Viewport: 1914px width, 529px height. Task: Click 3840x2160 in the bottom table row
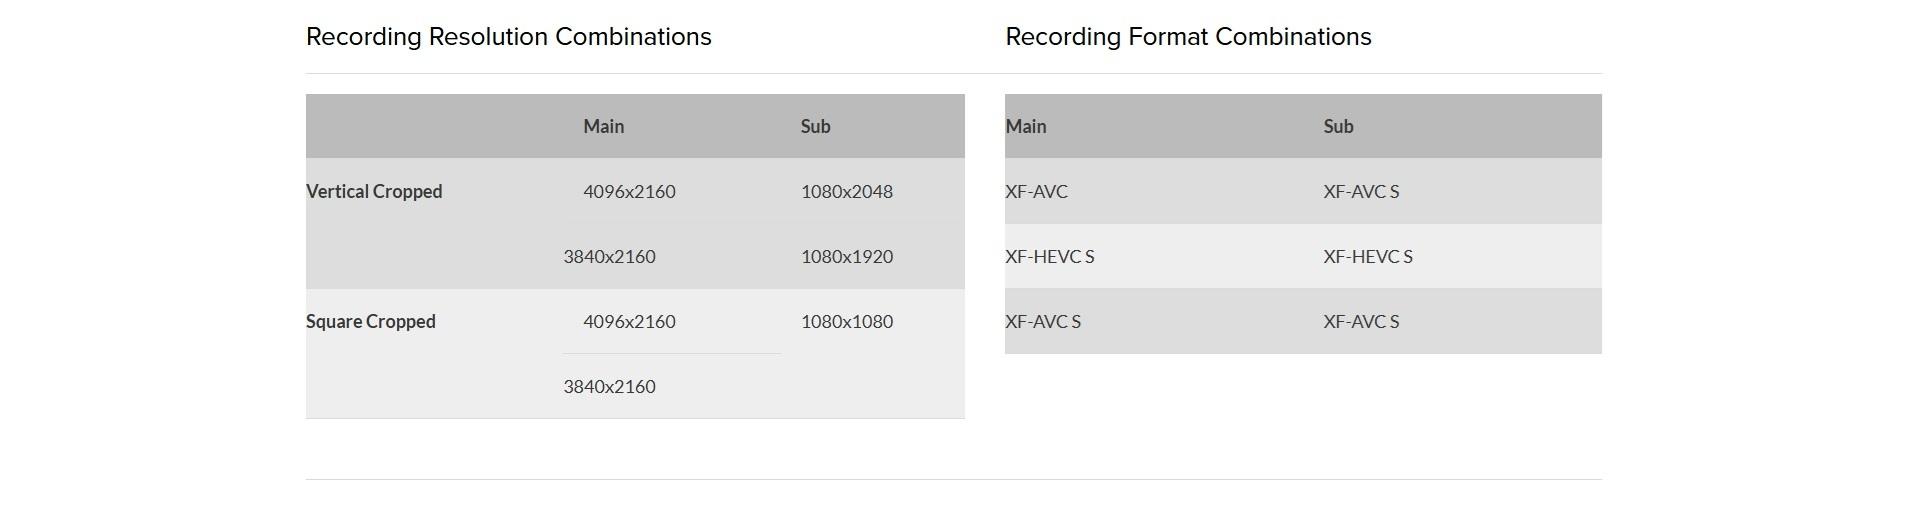pyautogui.click(x=609, y=387)
